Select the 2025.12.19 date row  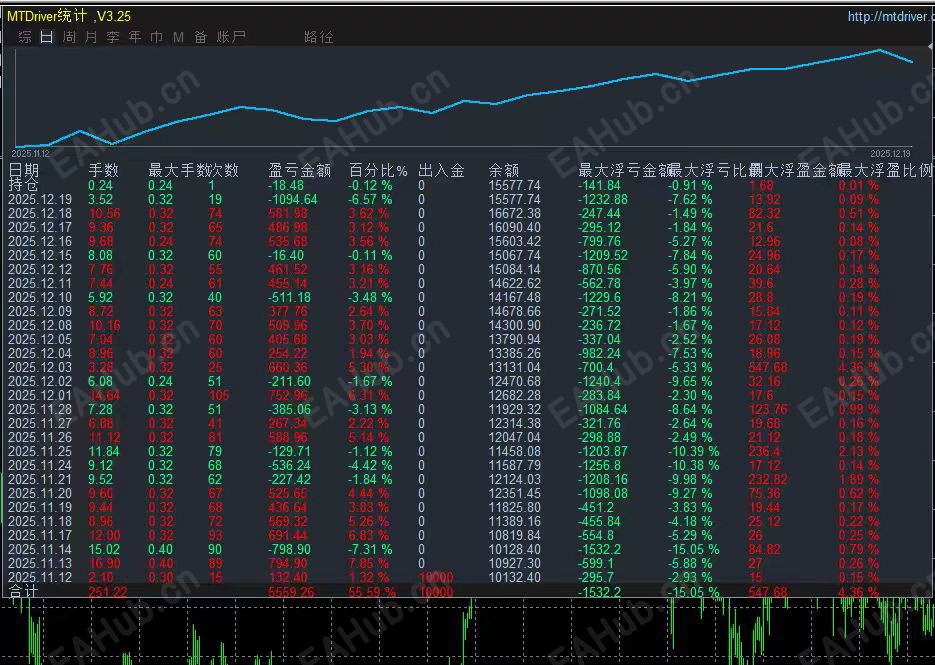click(40, 199)
